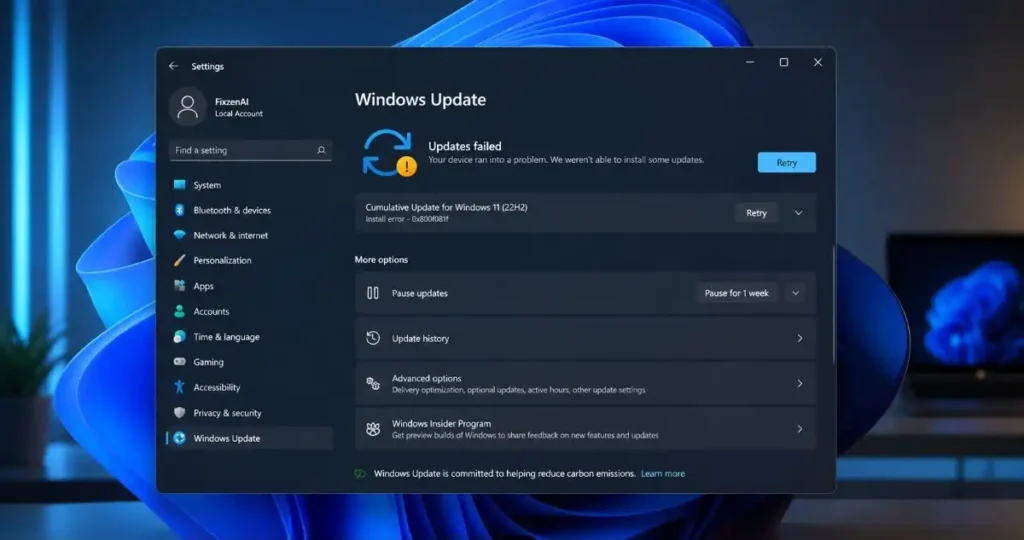Viewport: 1024px width, 540px height.
Task: Go to Network & internet
Action: [x=251, y=235]
